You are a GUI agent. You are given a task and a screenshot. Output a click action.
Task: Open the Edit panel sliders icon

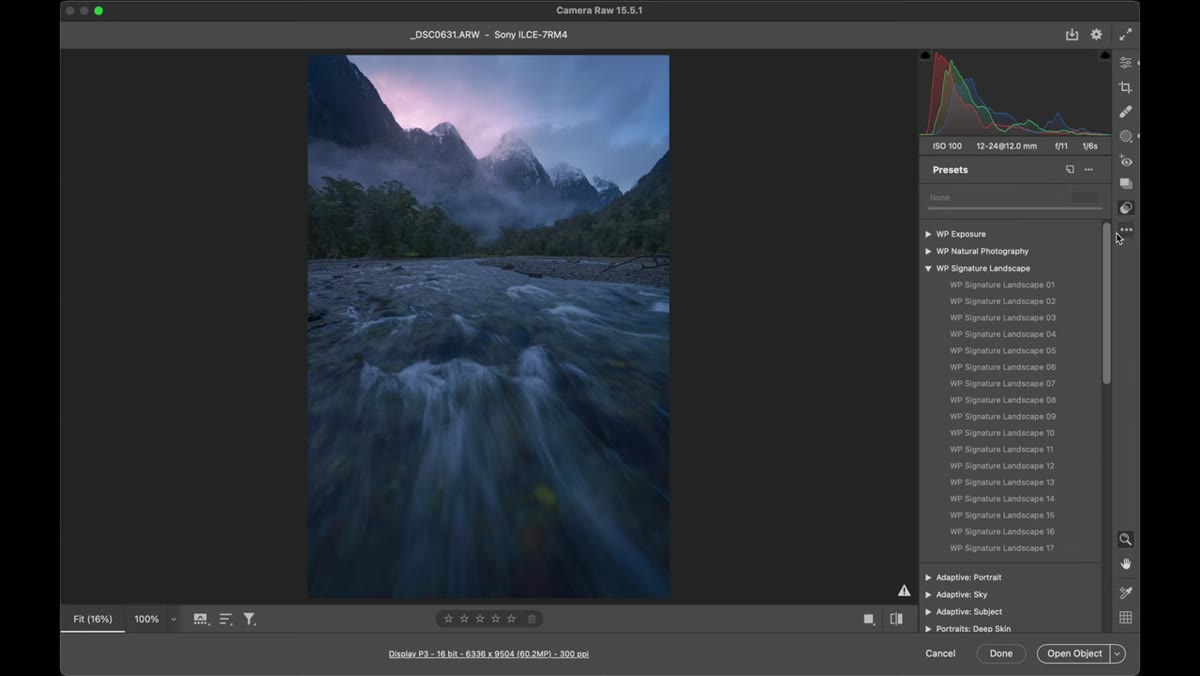click(x=1126, y=63)
